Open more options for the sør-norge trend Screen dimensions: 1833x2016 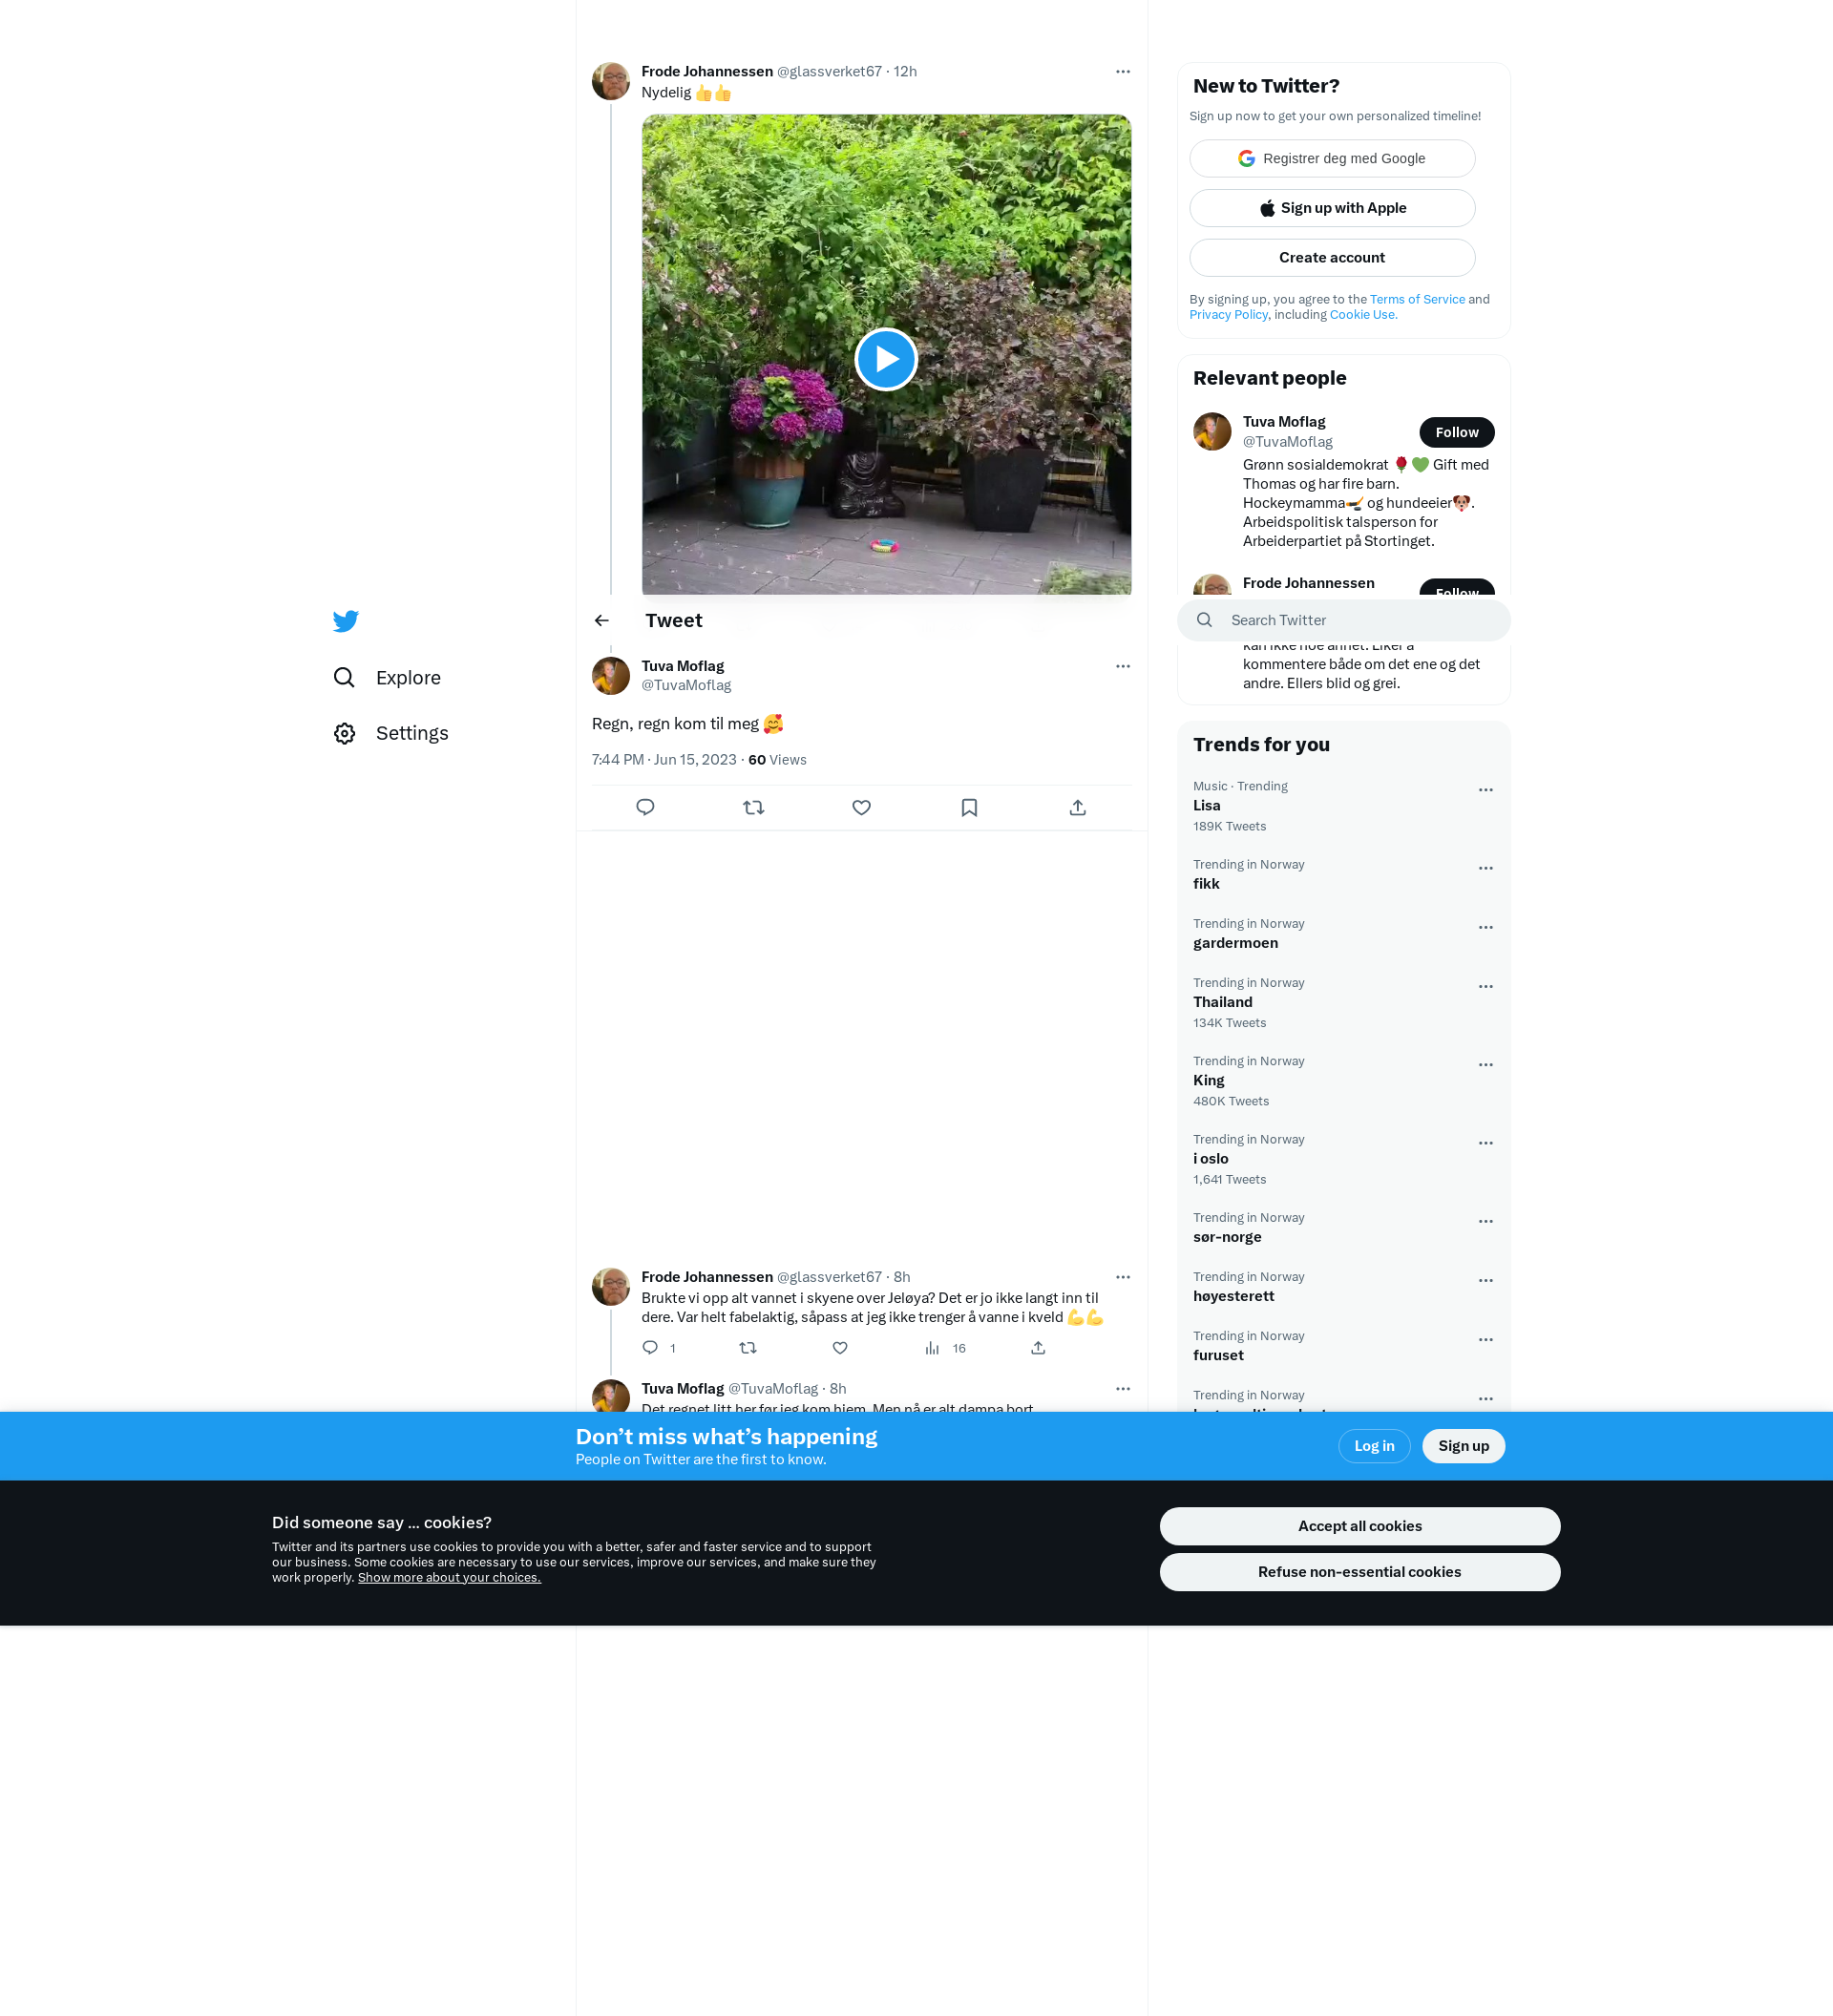click(1485, 1222)
